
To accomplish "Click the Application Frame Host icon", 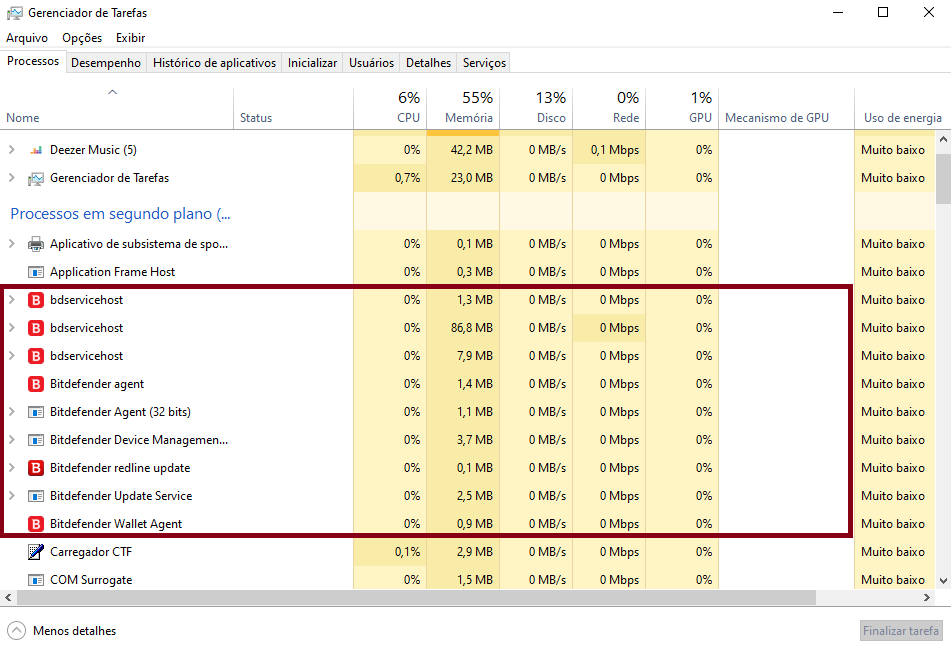I will pyautogui.click(x=36, y=272).
